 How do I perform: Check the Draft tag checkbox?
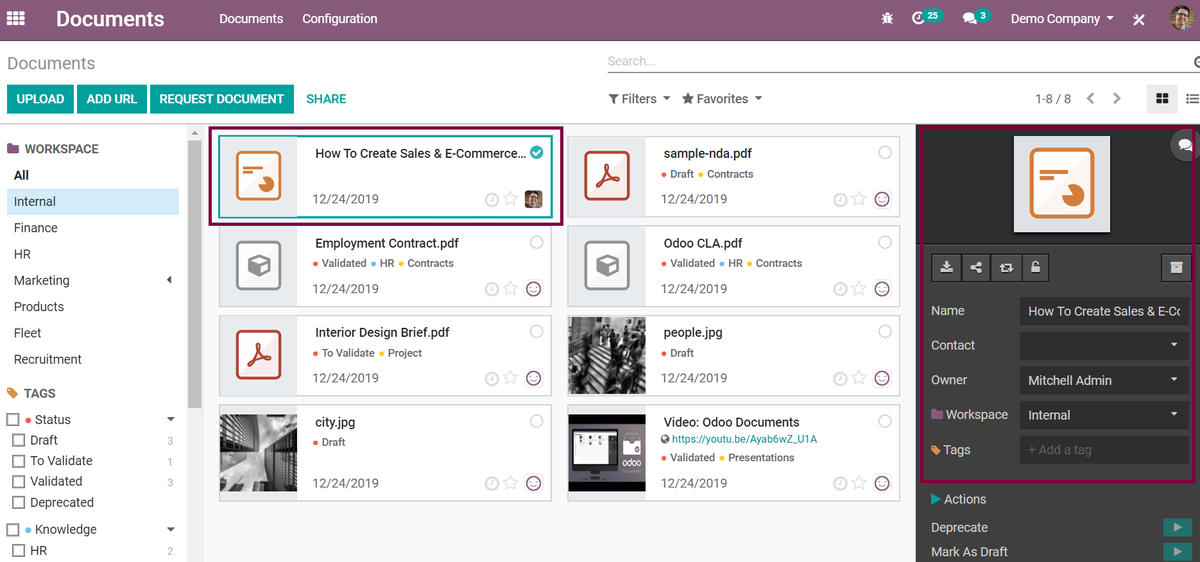(x=18, y=441)
